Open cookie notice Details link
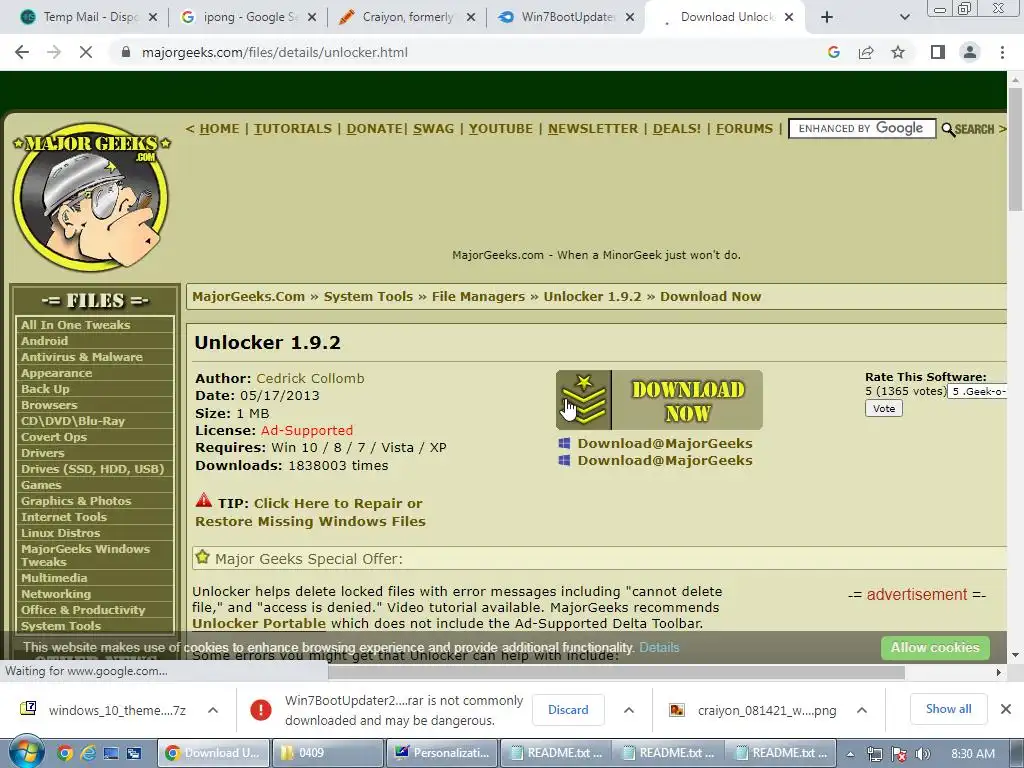1024x768 pixels. pos(659,648)
